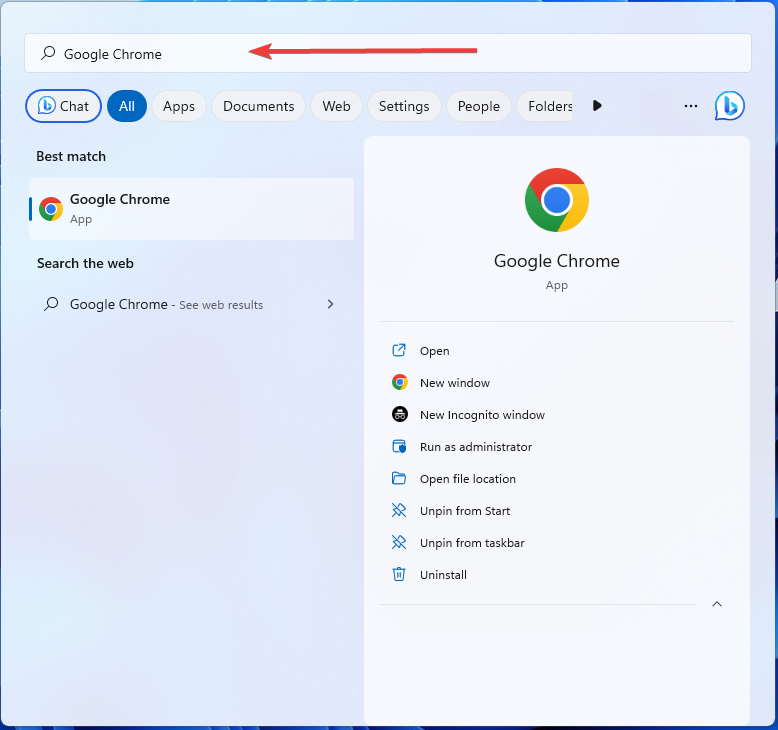The width and height of the screenshot is (778, 730).
Task: Click the Chrome icon in Best match result
Action: (51, 209)
